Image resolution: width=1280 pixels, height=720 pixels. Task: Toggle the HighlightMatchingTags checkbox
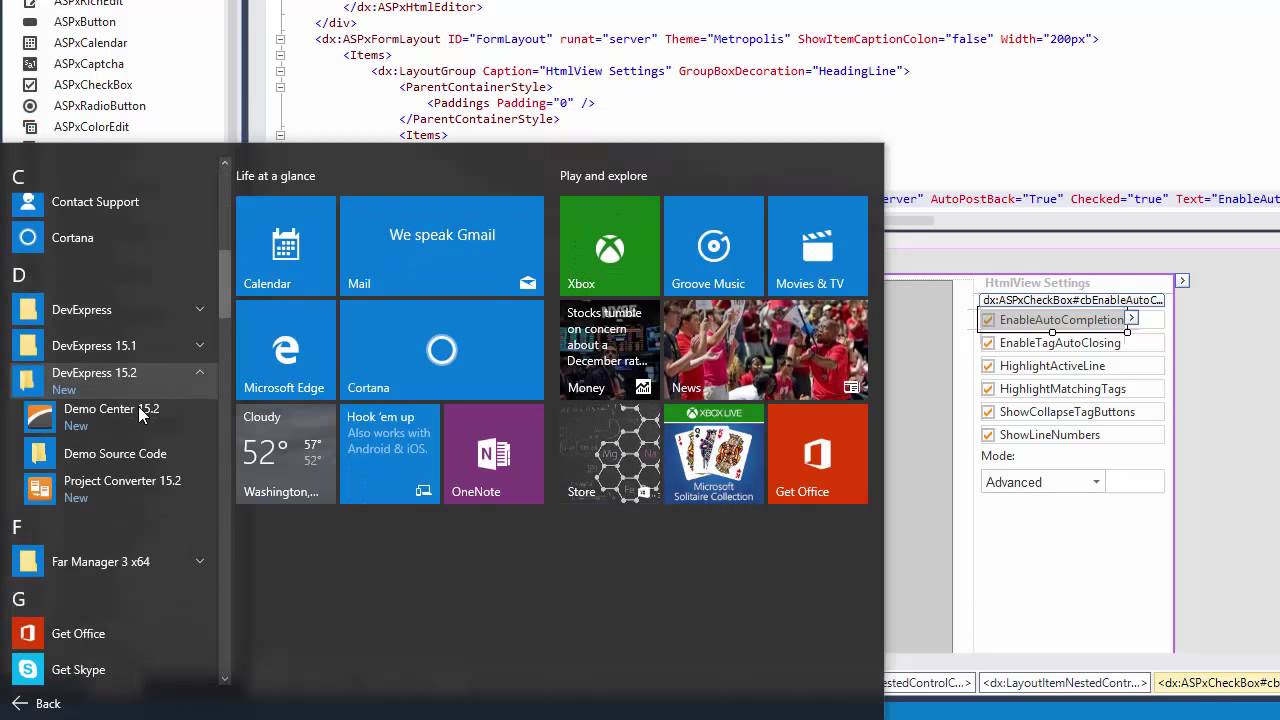988,389
